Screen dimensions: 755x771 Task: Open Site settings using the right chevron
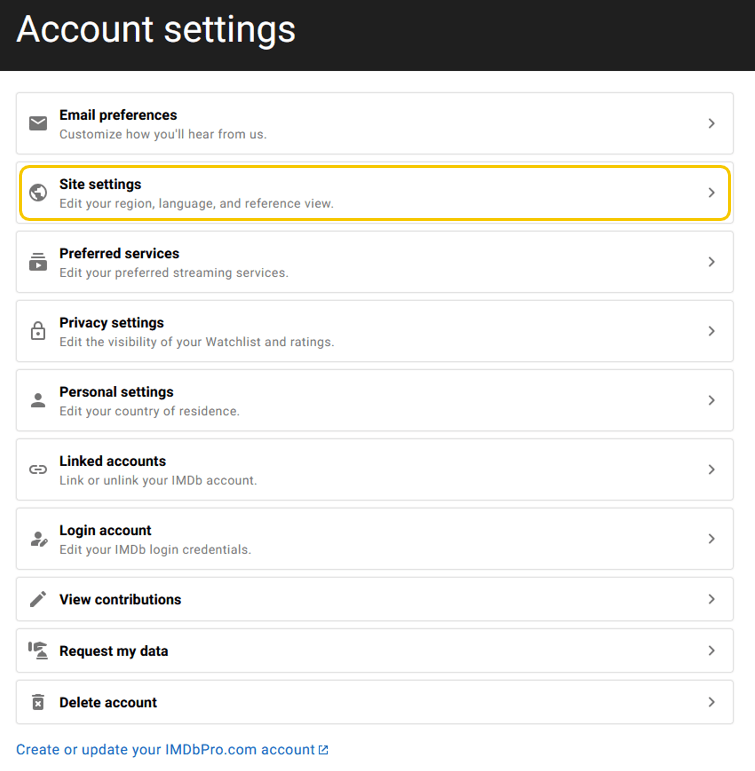711,192
